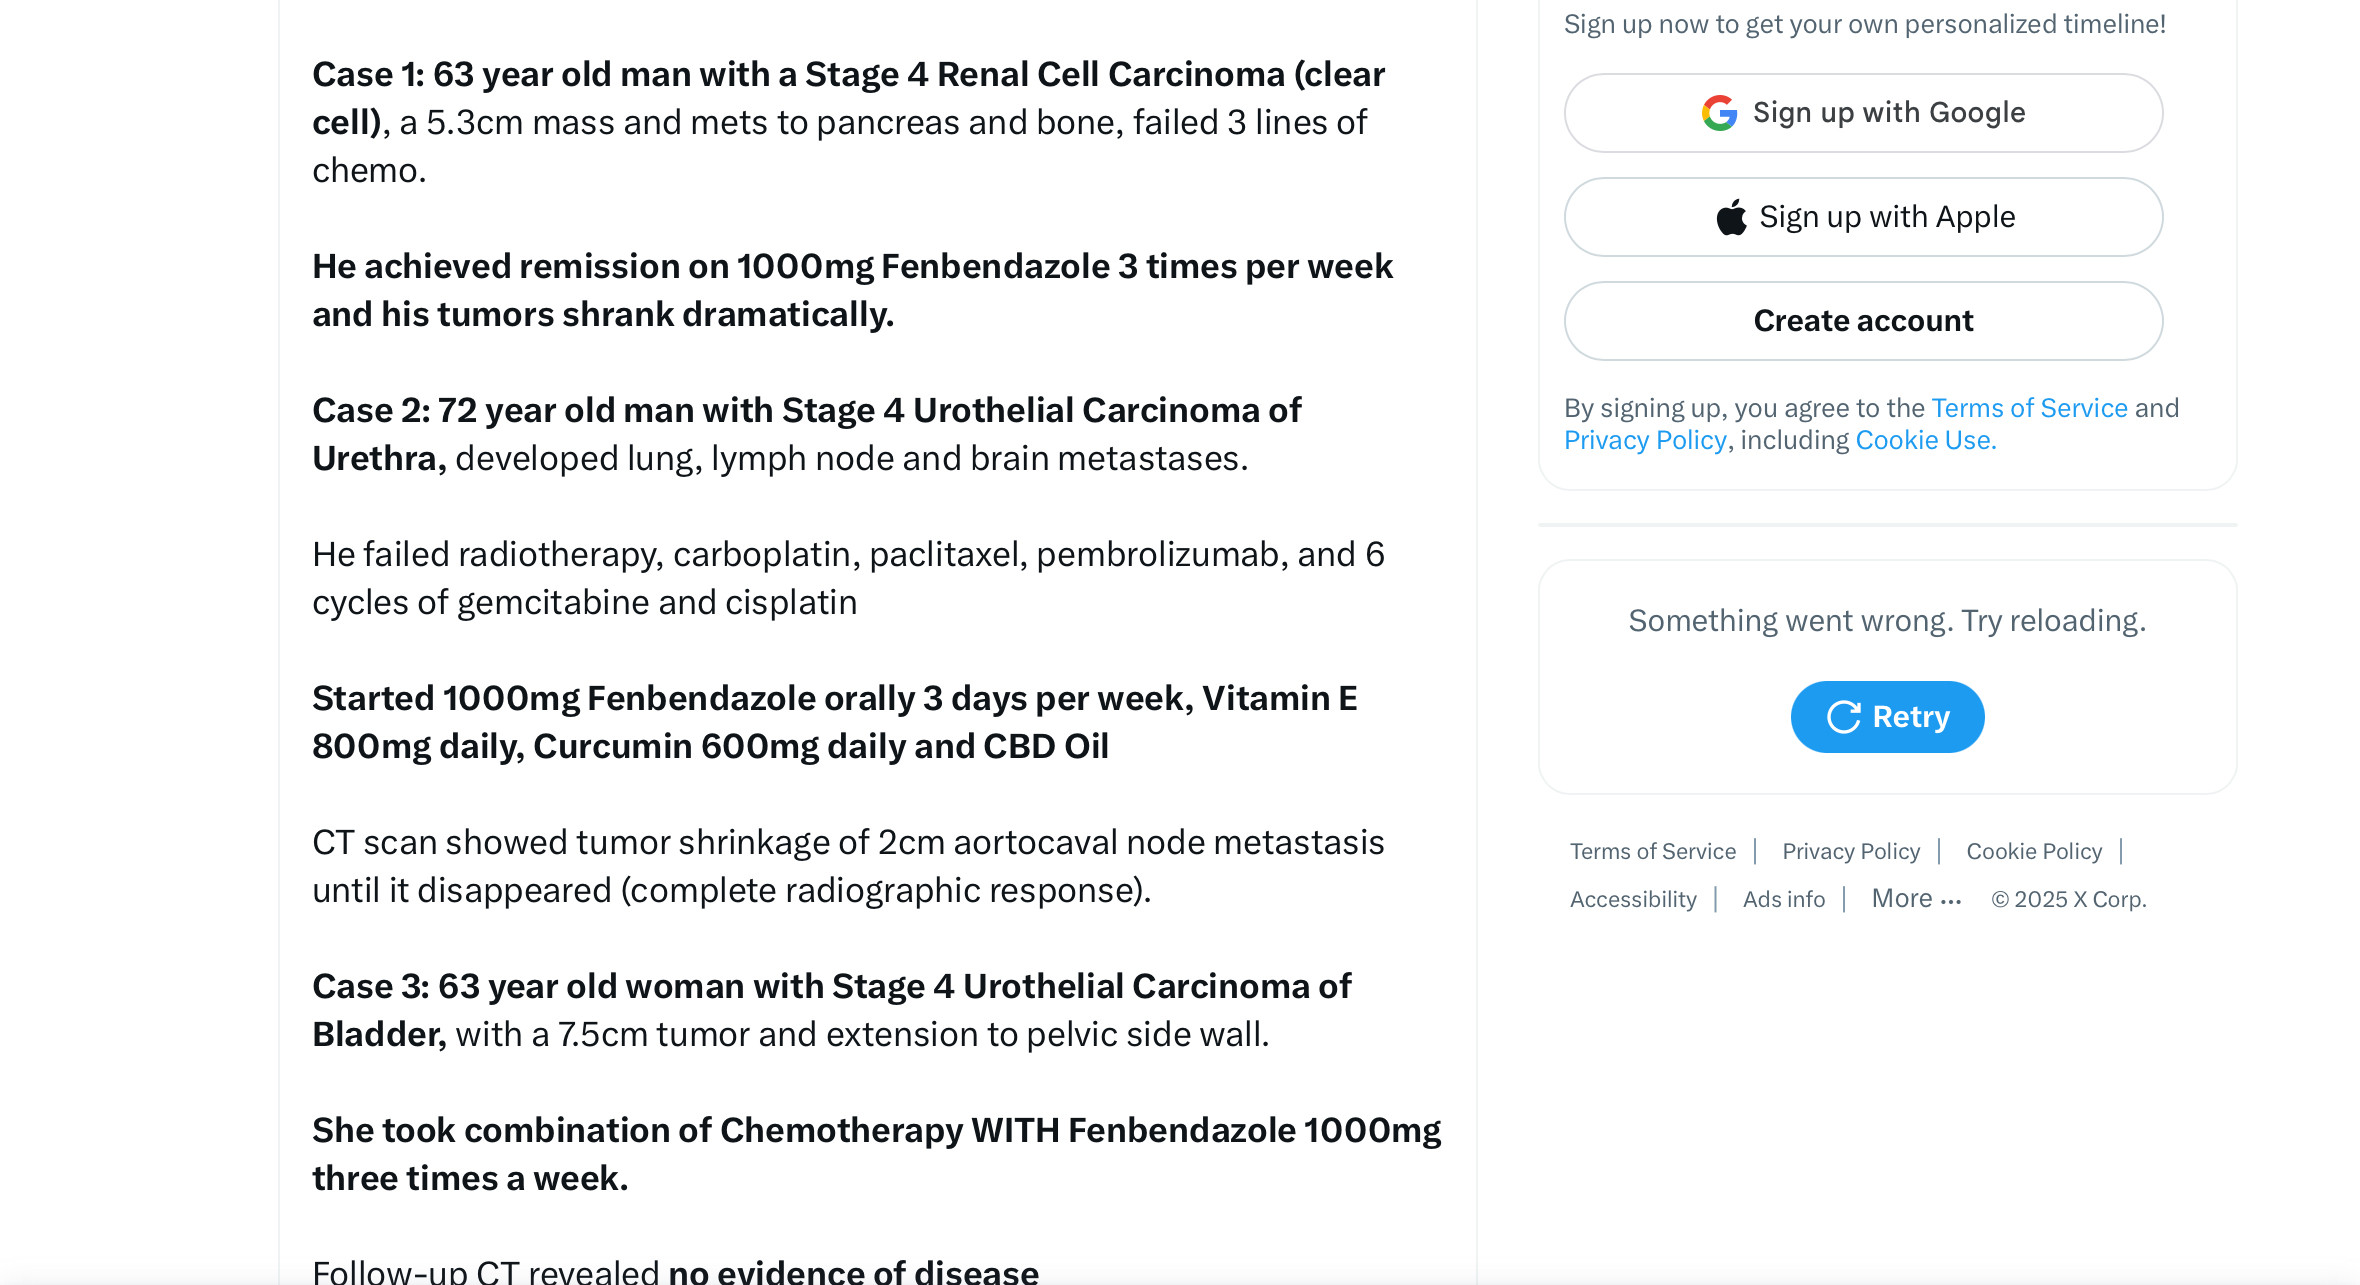
Task: Open the Accessibility footer link
Action: pos(1632,899)
